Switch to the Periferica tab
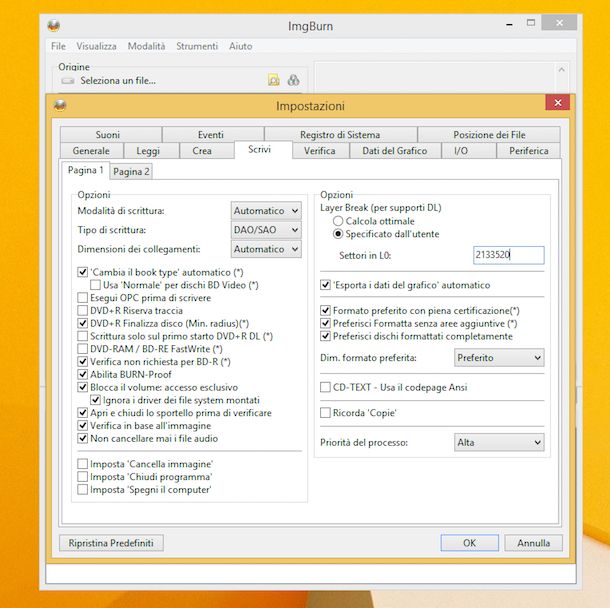The height and width of the screenshot is (608, 610). click(529, 151)
